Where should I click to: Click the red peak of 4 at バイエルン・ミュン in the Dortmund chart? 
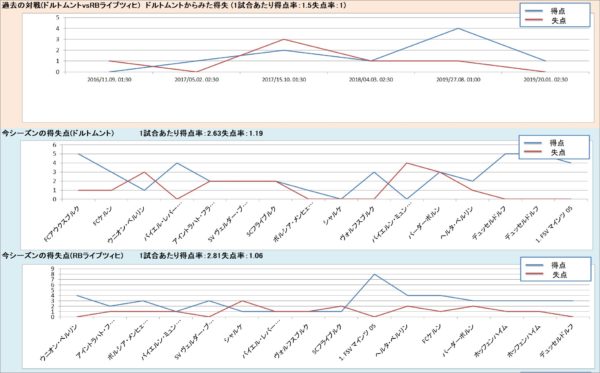click(x=406, y=163)
